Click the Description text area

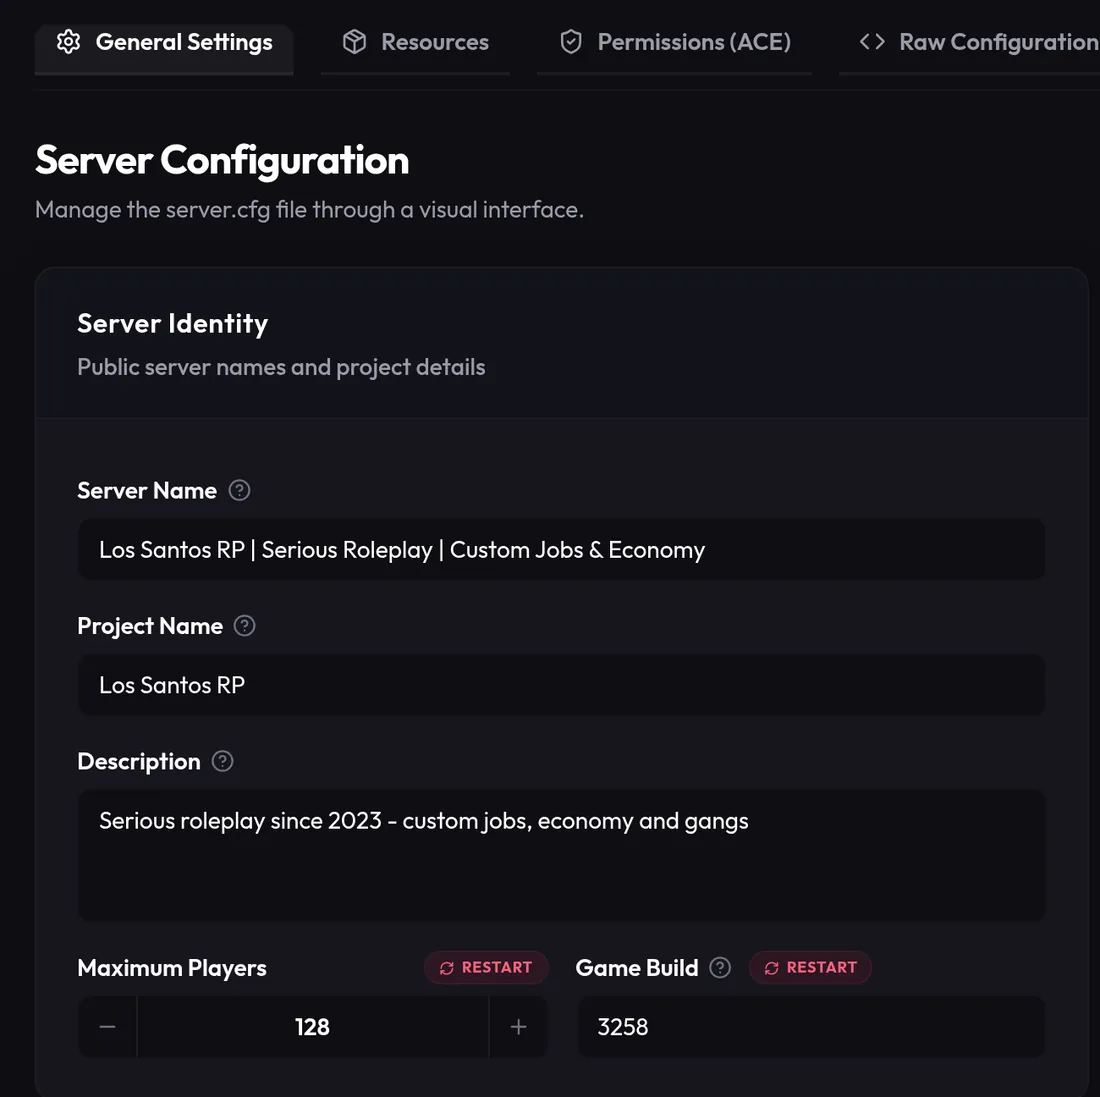tap(561, 855)
